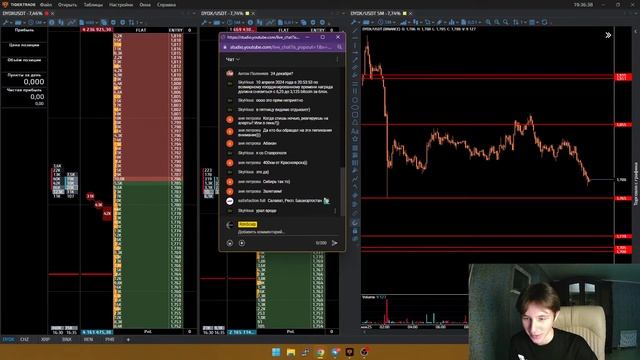Click the Чистая прибыль value 0,00
The height and width of the screenshot is (360, 640).
pos(37,97)
